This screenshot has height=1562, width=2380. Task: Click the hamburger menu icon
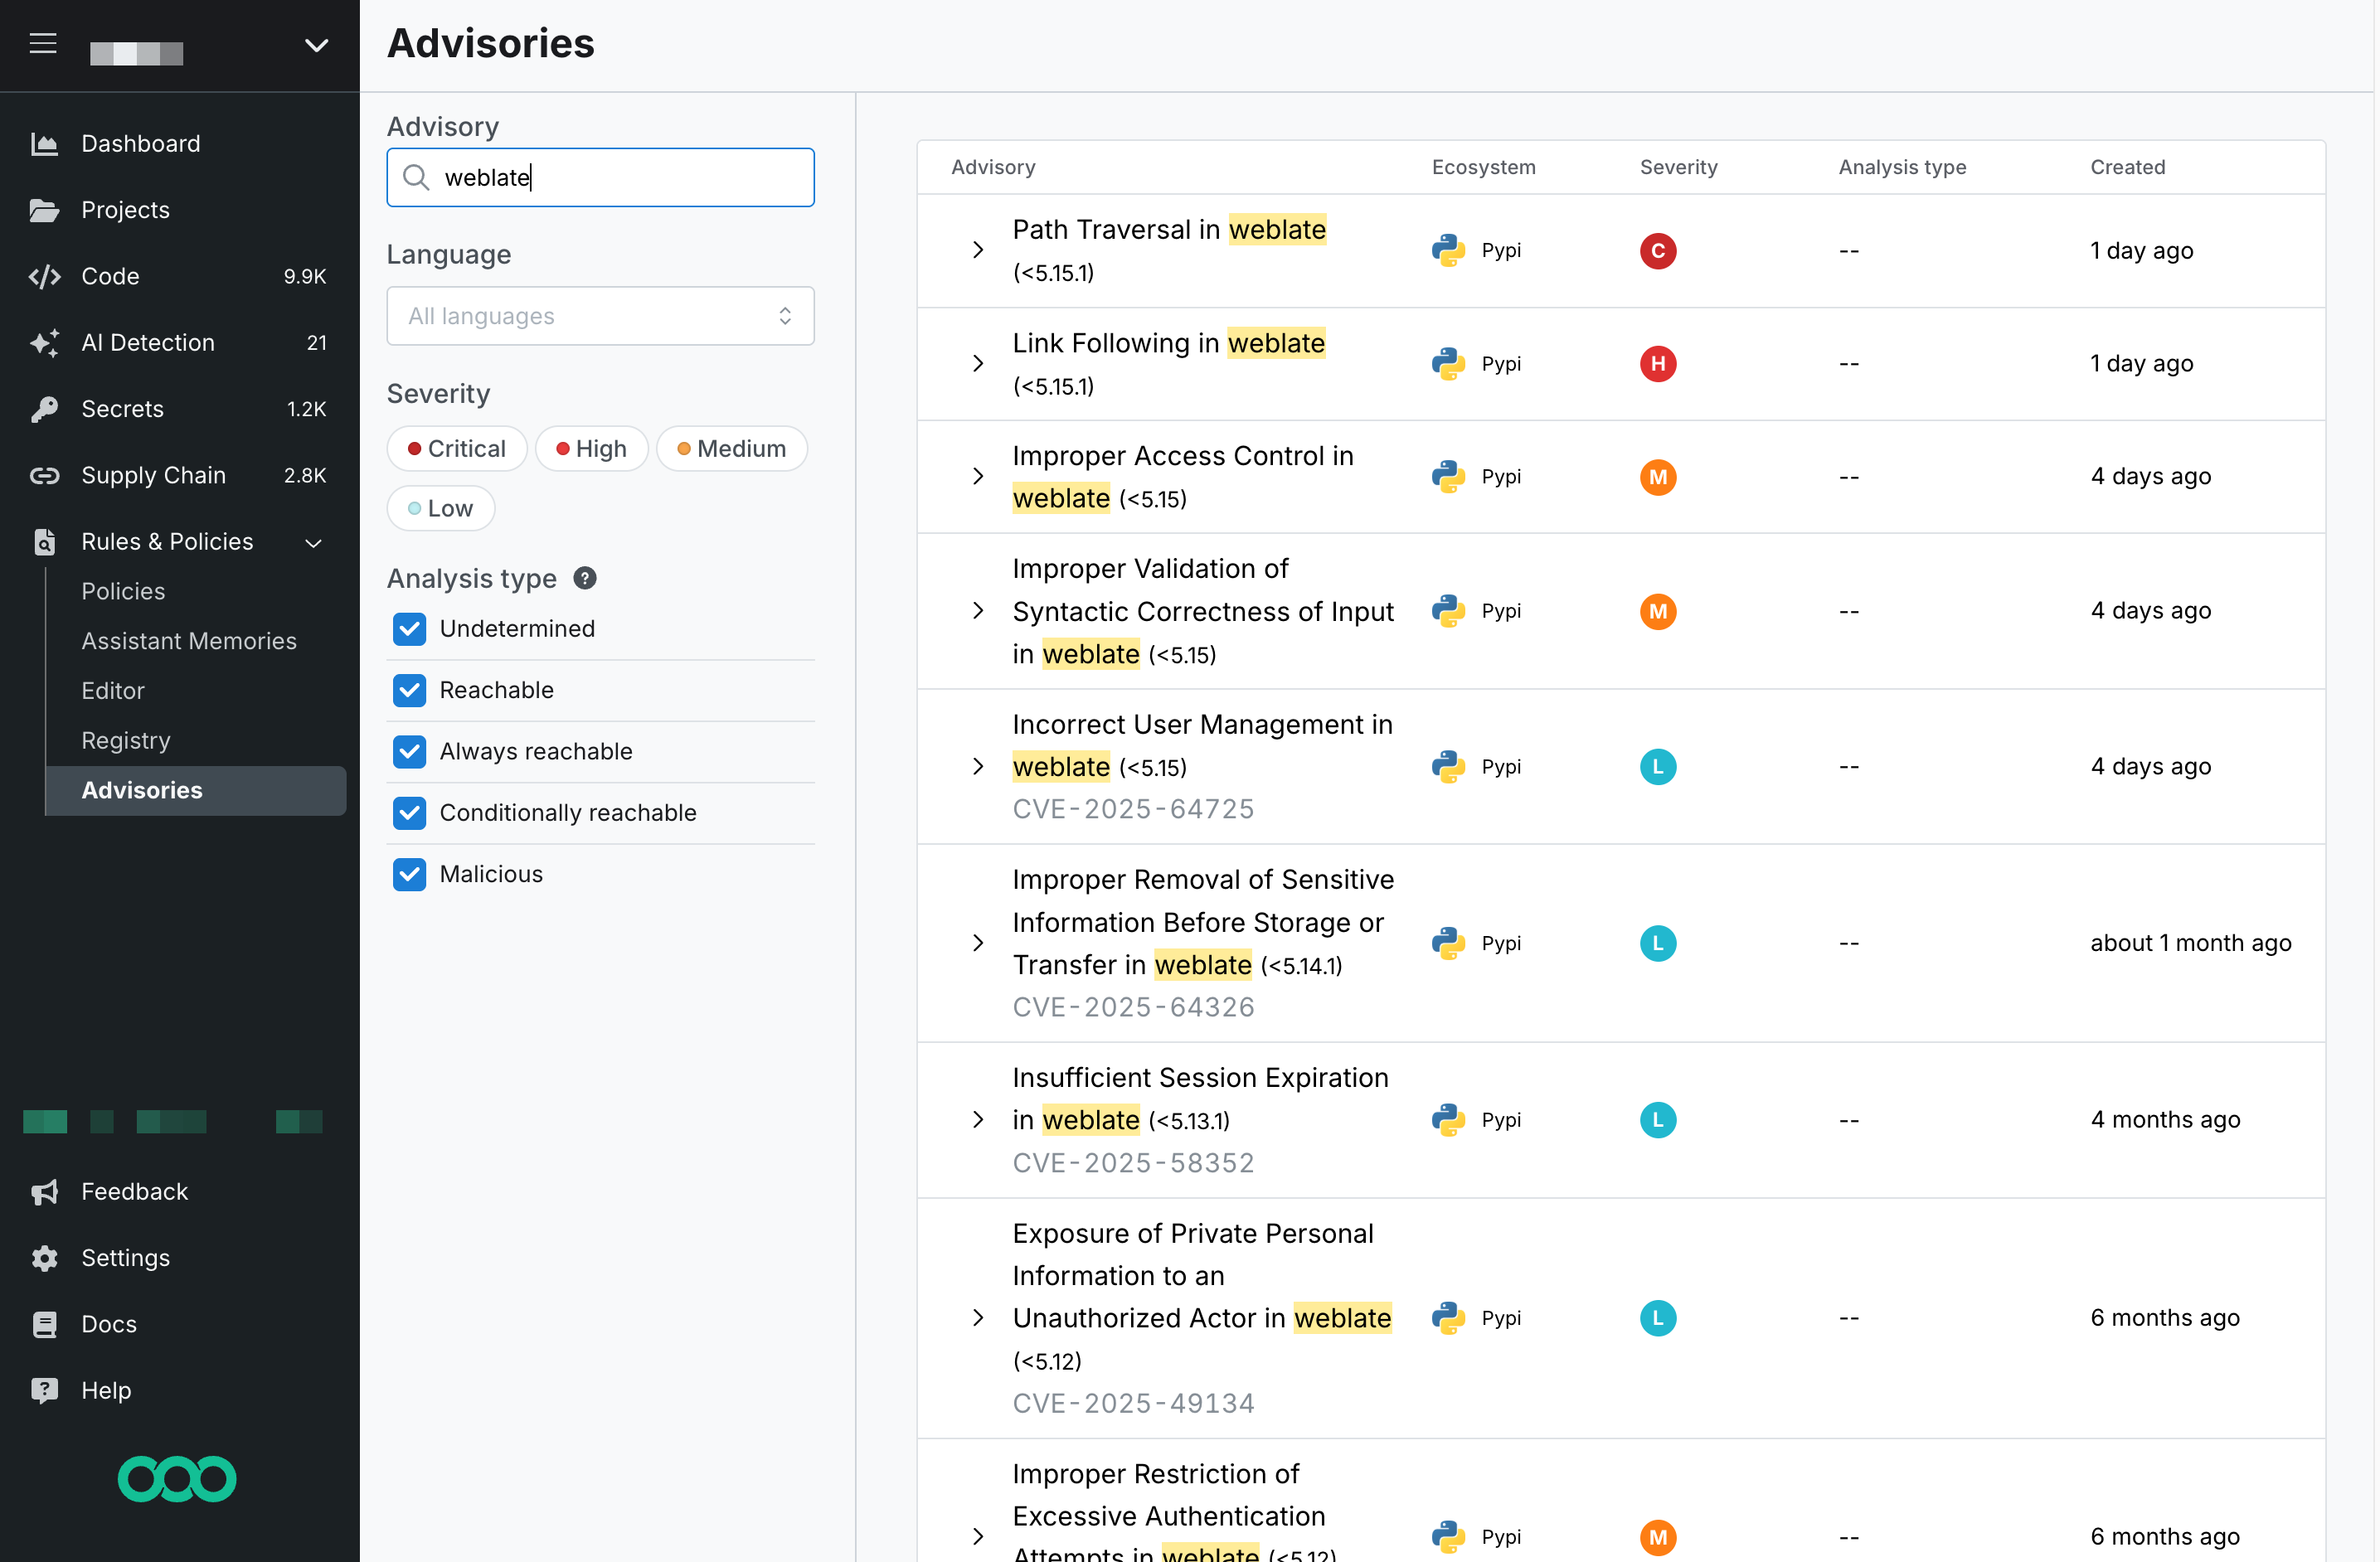point(43,43)
